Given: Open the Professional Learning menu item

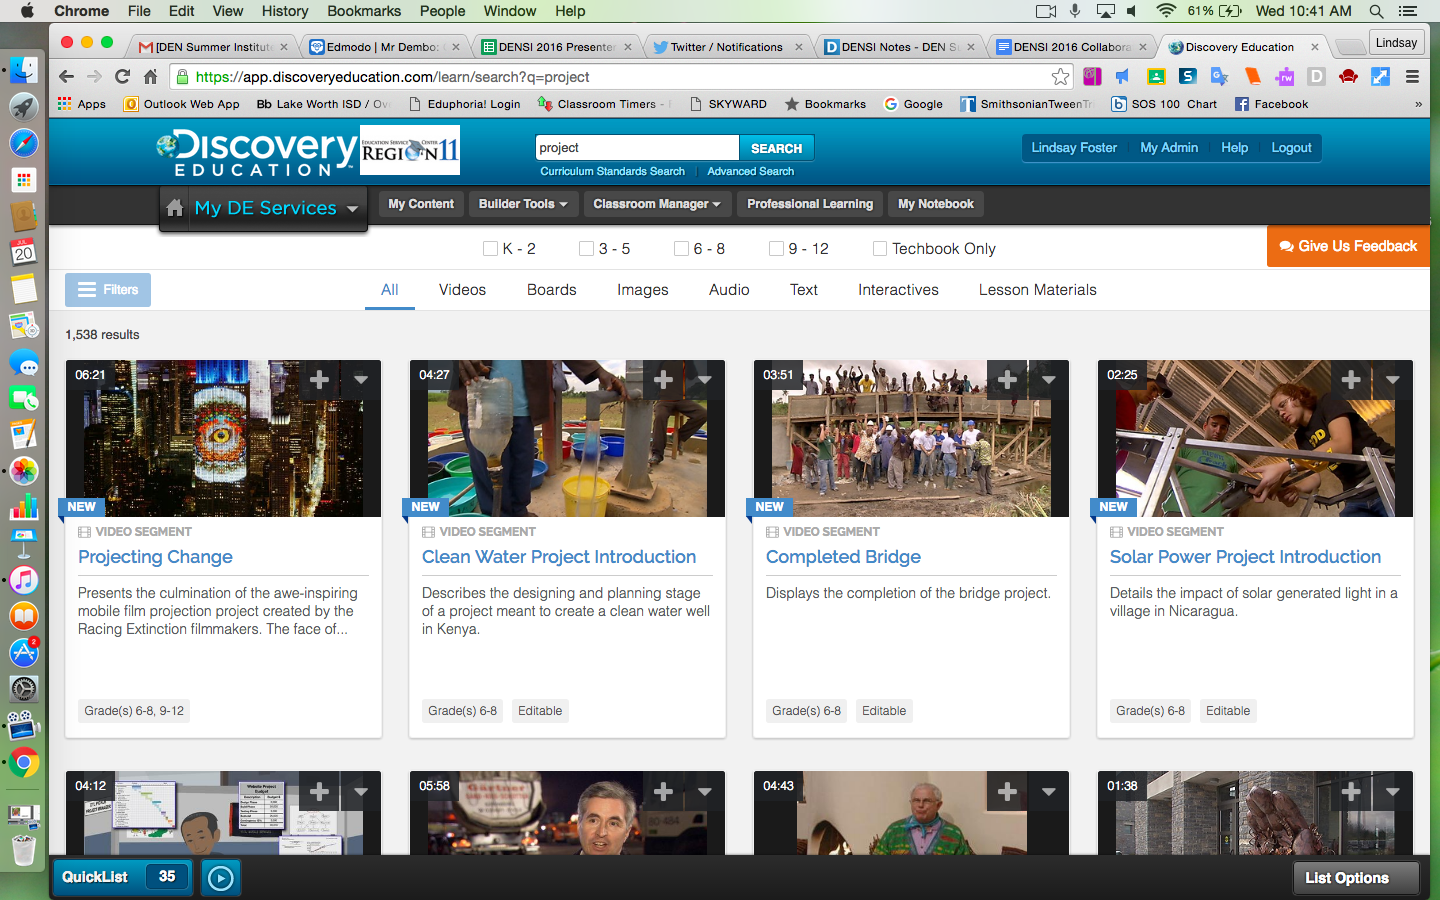Looking at the screenshot, I should pos(810,204).
